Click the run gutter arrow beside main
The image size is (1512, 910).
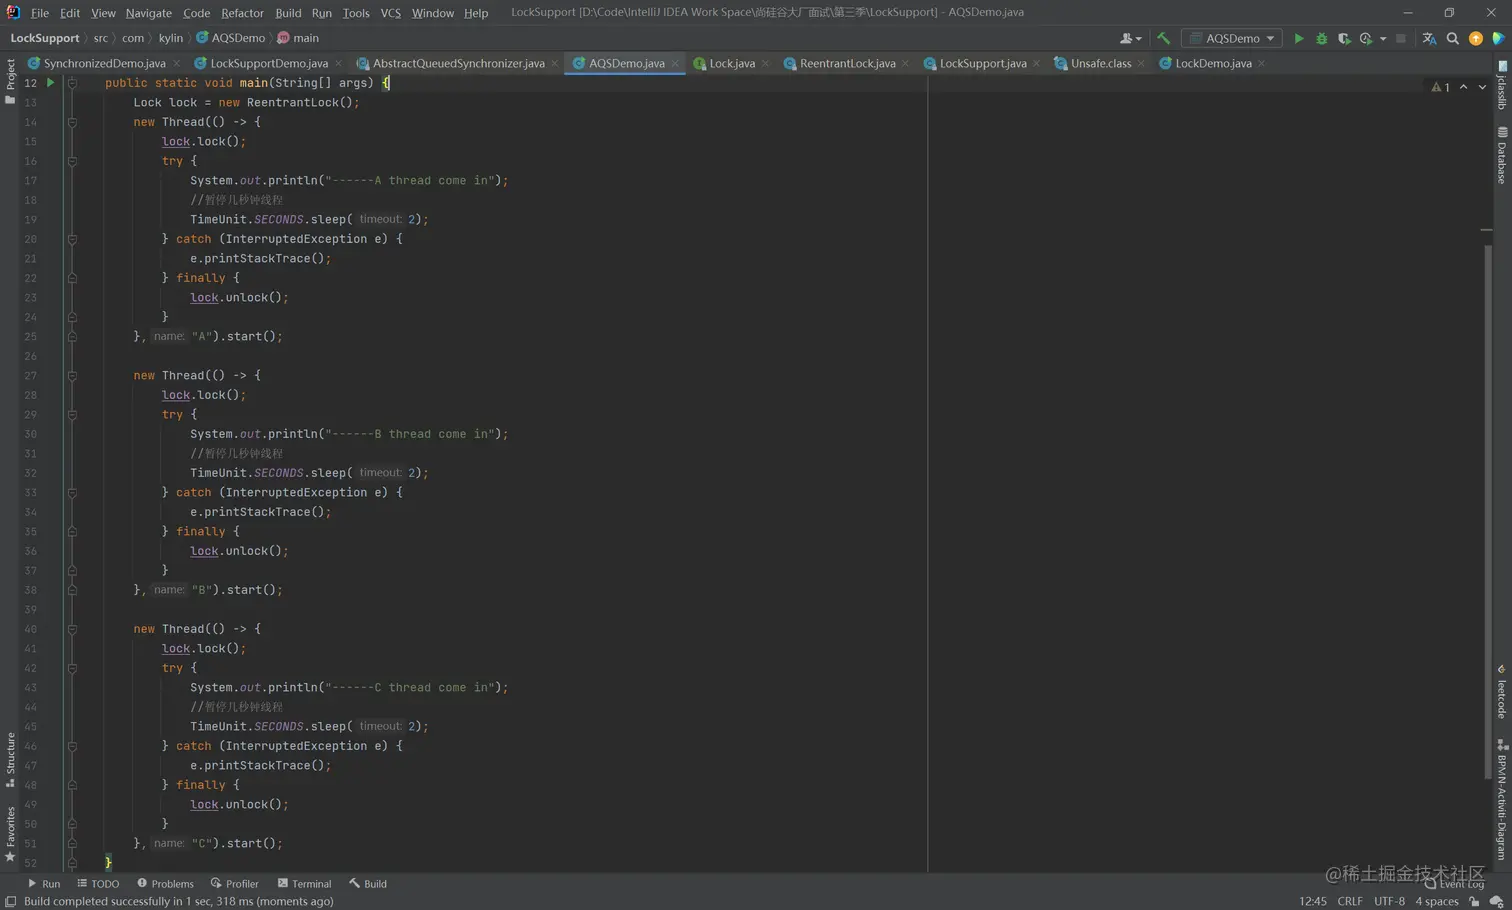[x=50, y=83]
